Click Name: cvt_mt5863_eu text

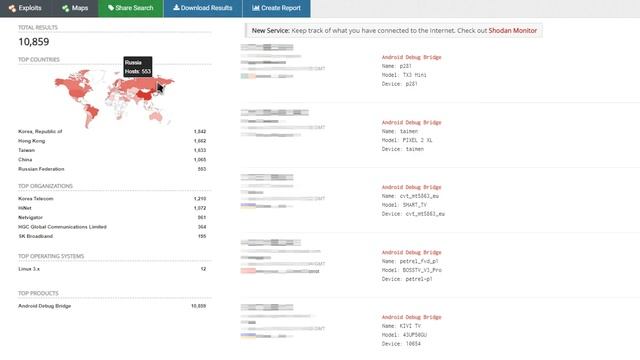click(x=411, y=196)
